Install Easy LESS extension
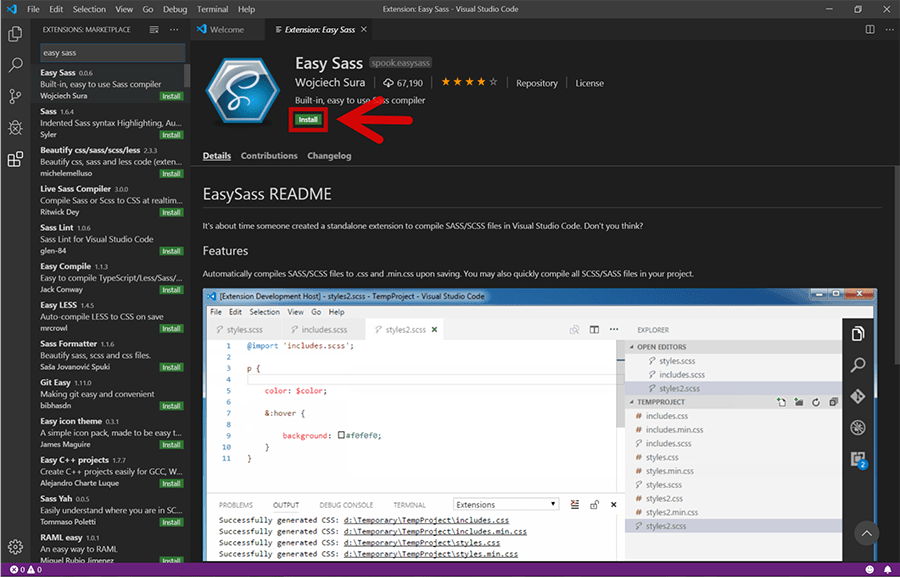The image size is (900, 577). [x=171, y=328]
